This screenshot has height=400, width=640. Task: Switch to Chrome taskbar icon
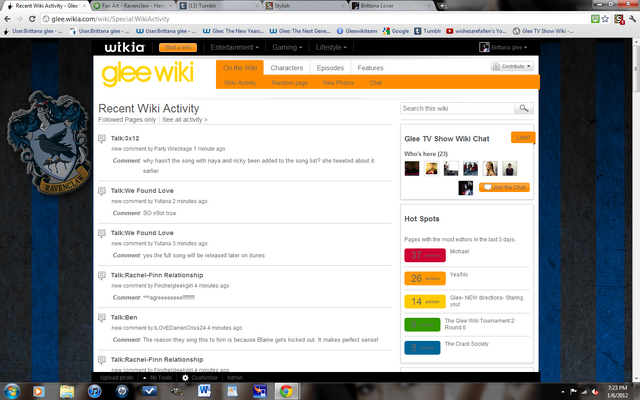click(286, 391)
